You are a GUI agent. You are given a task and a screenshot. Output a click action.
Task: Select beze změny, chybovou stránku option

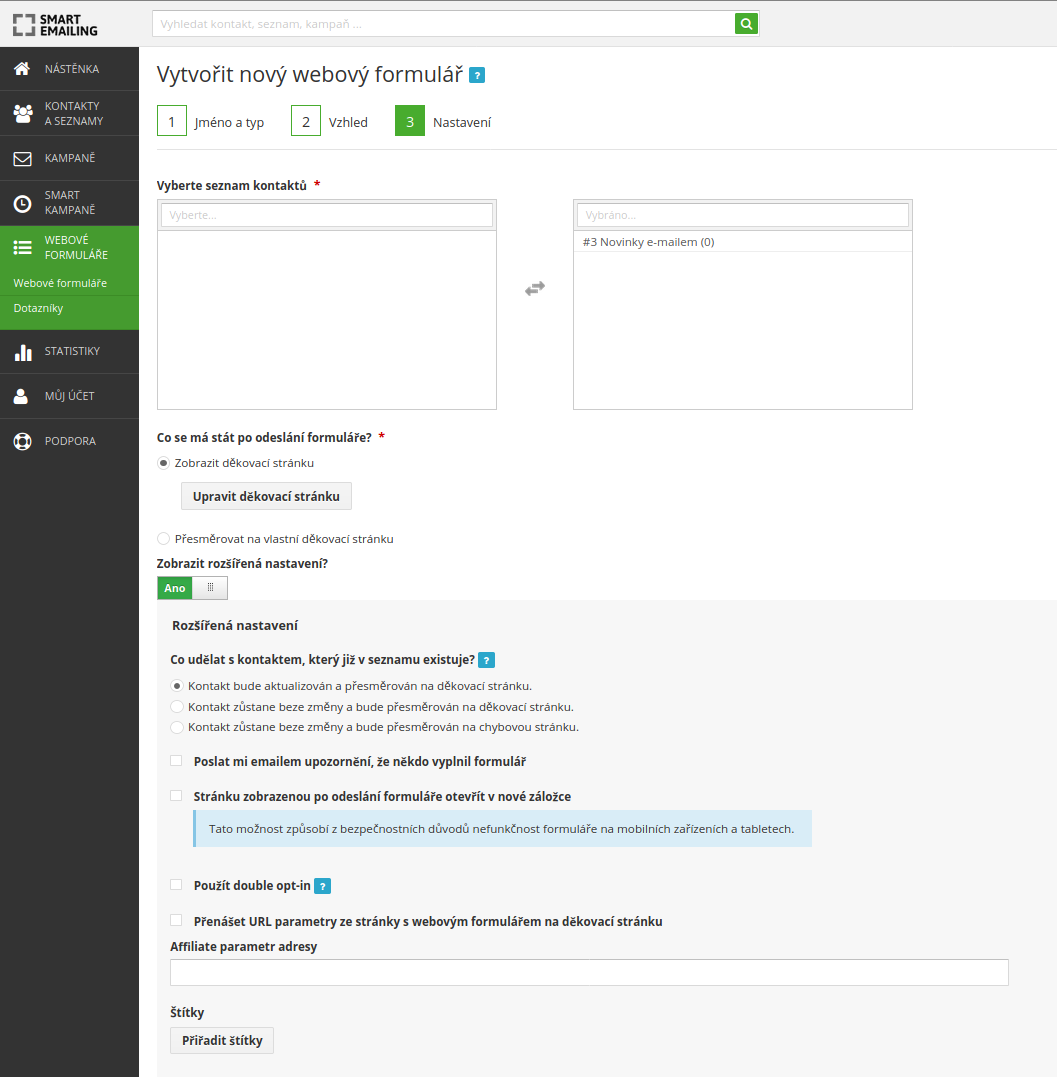click(177, 727)
